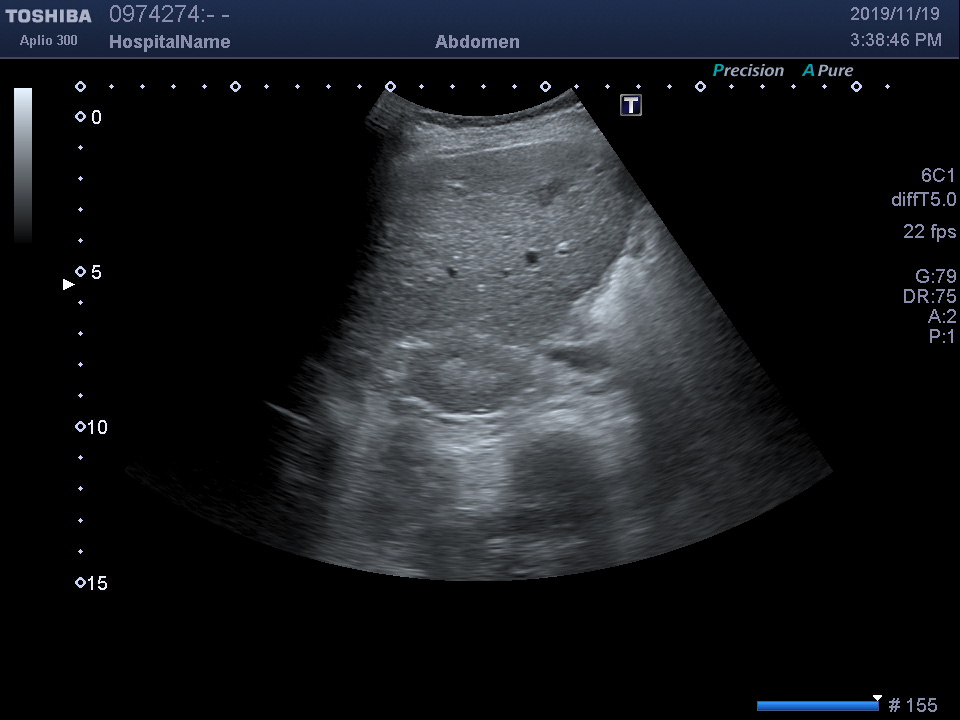
Task: Click the blue cine frame progress bar
Action: (x=817, y=706)
